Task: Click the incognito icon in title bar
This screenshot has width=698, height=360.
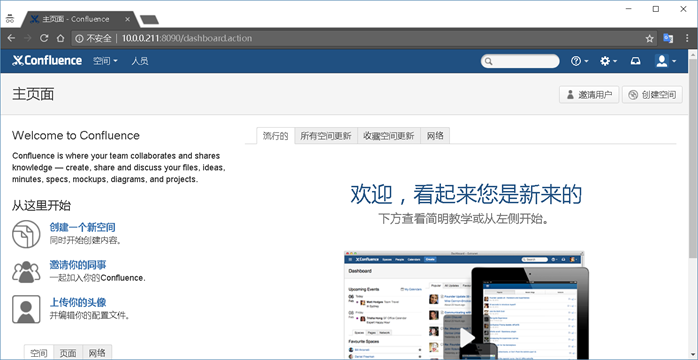Action: 10,19
